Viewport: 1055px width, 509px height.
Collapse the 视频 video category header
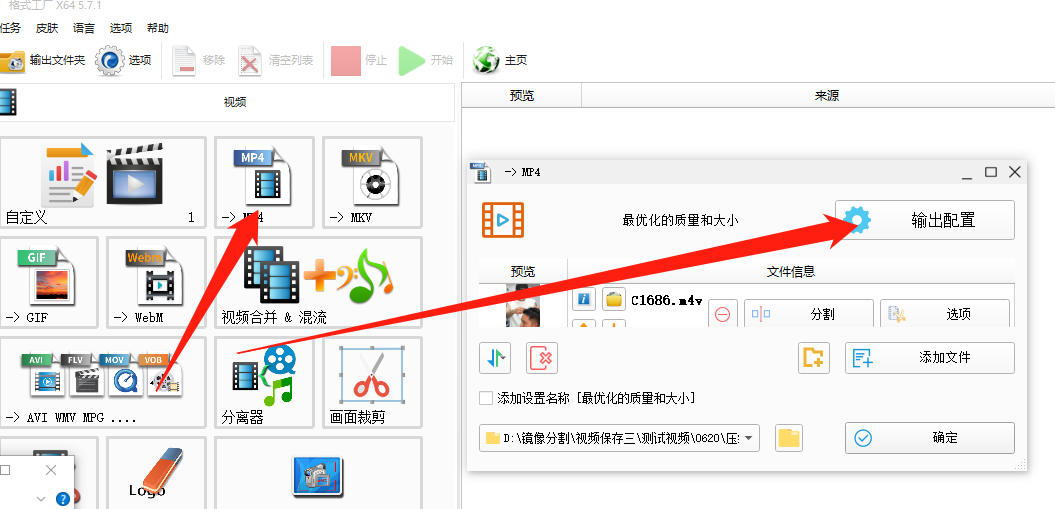coord(227,102)
